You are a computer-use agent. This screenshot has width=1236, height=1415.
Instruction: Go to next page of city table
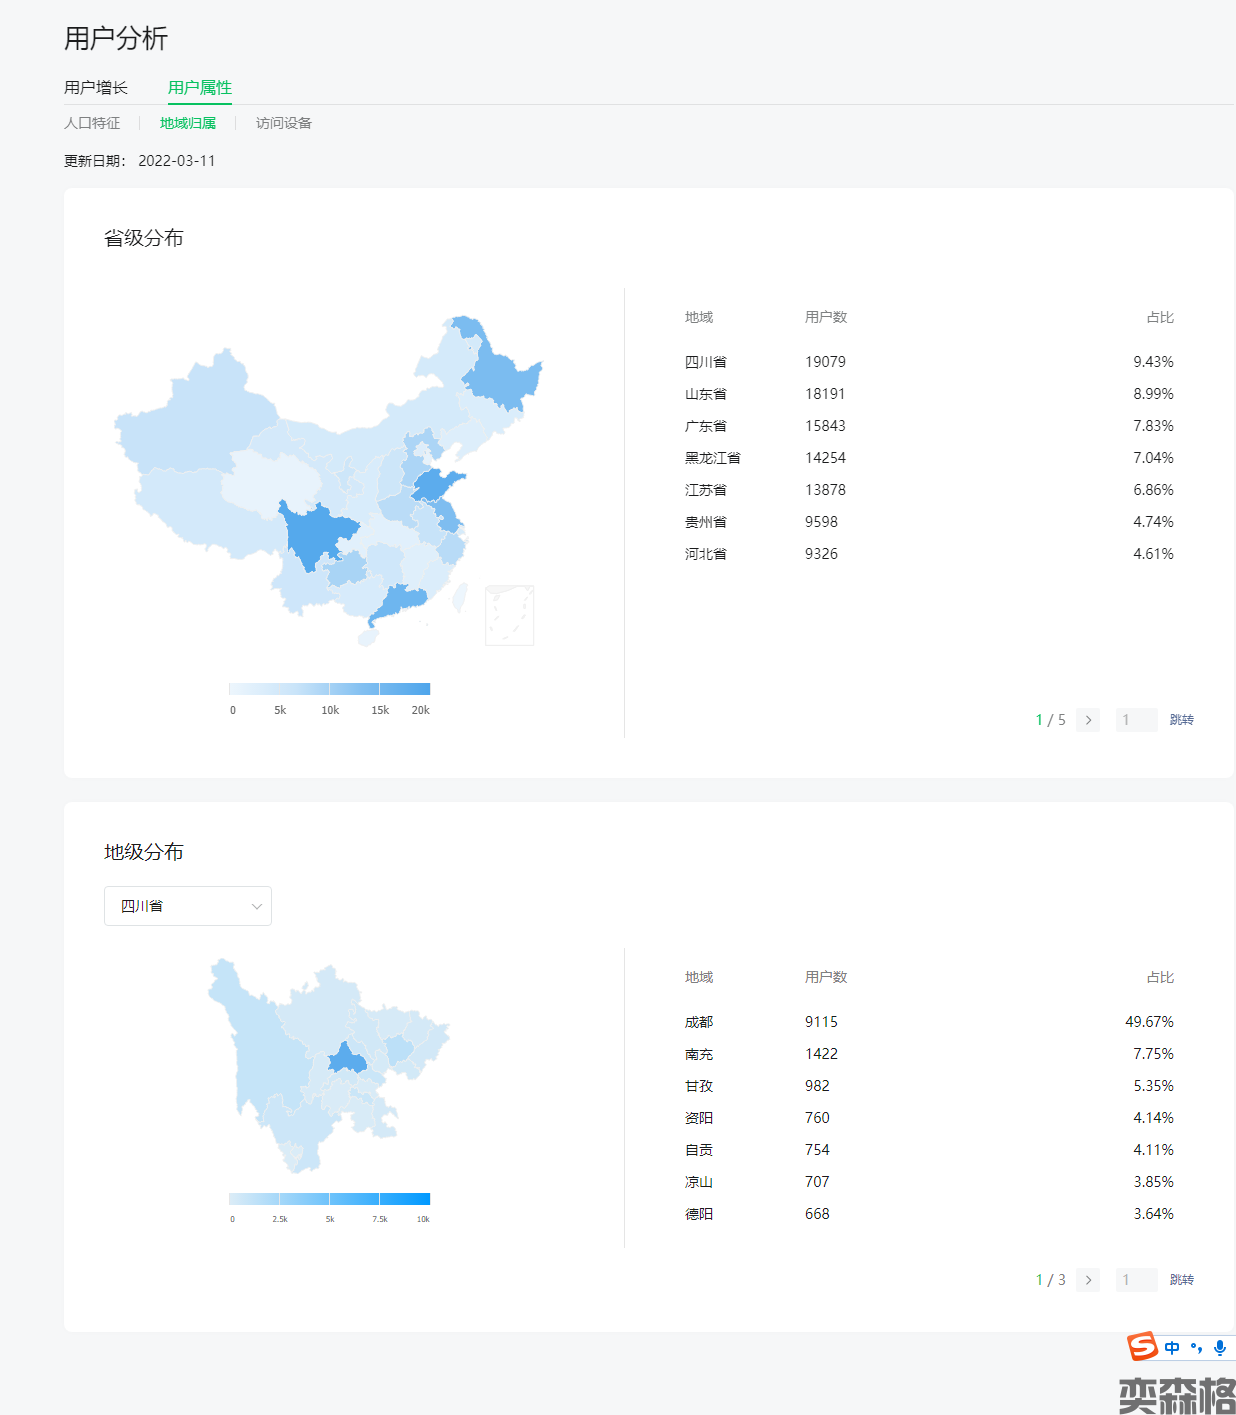[1088, 1280]
